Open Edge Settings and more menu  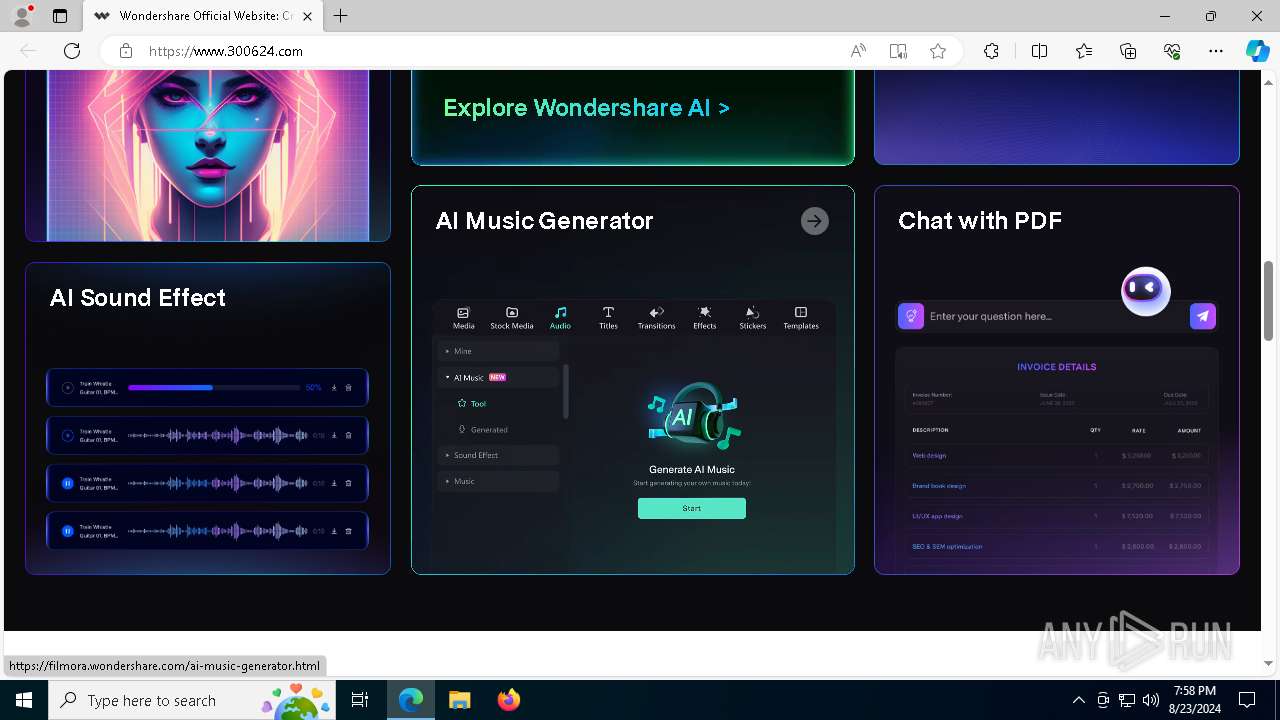click(1216, 51)
